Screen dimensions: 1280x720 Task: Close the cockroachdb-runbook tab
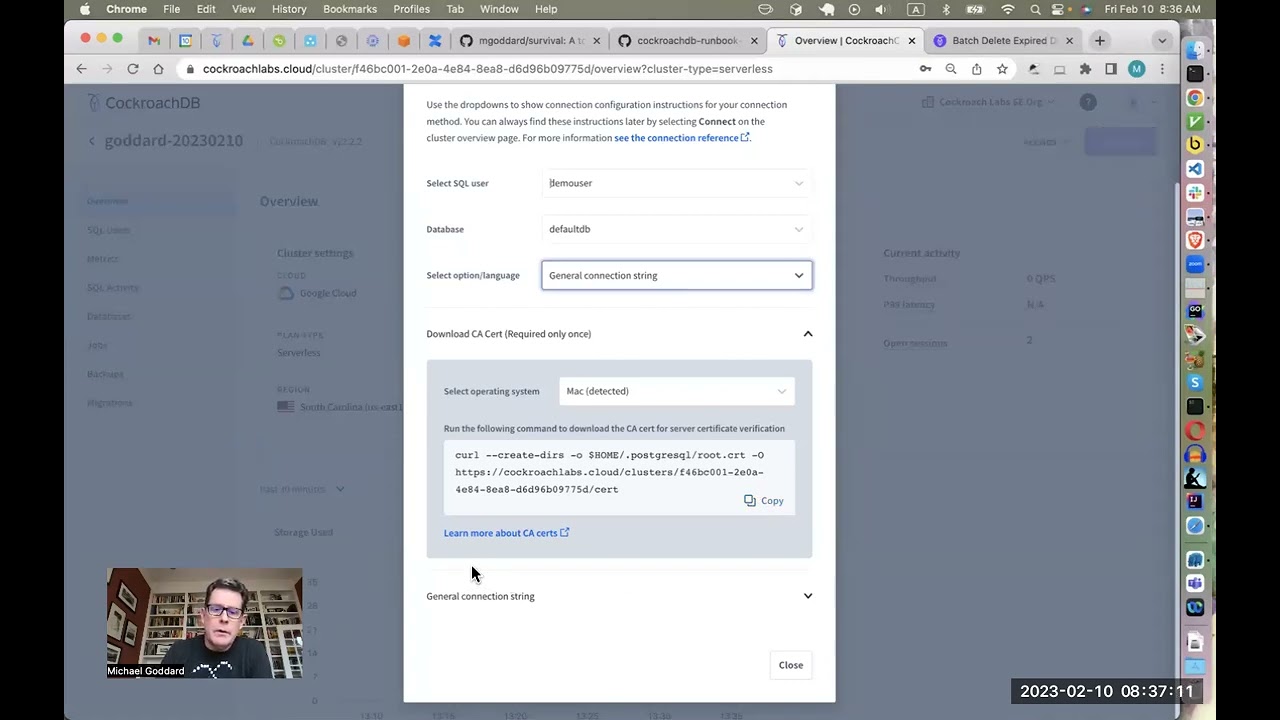[x=754, y=41]
